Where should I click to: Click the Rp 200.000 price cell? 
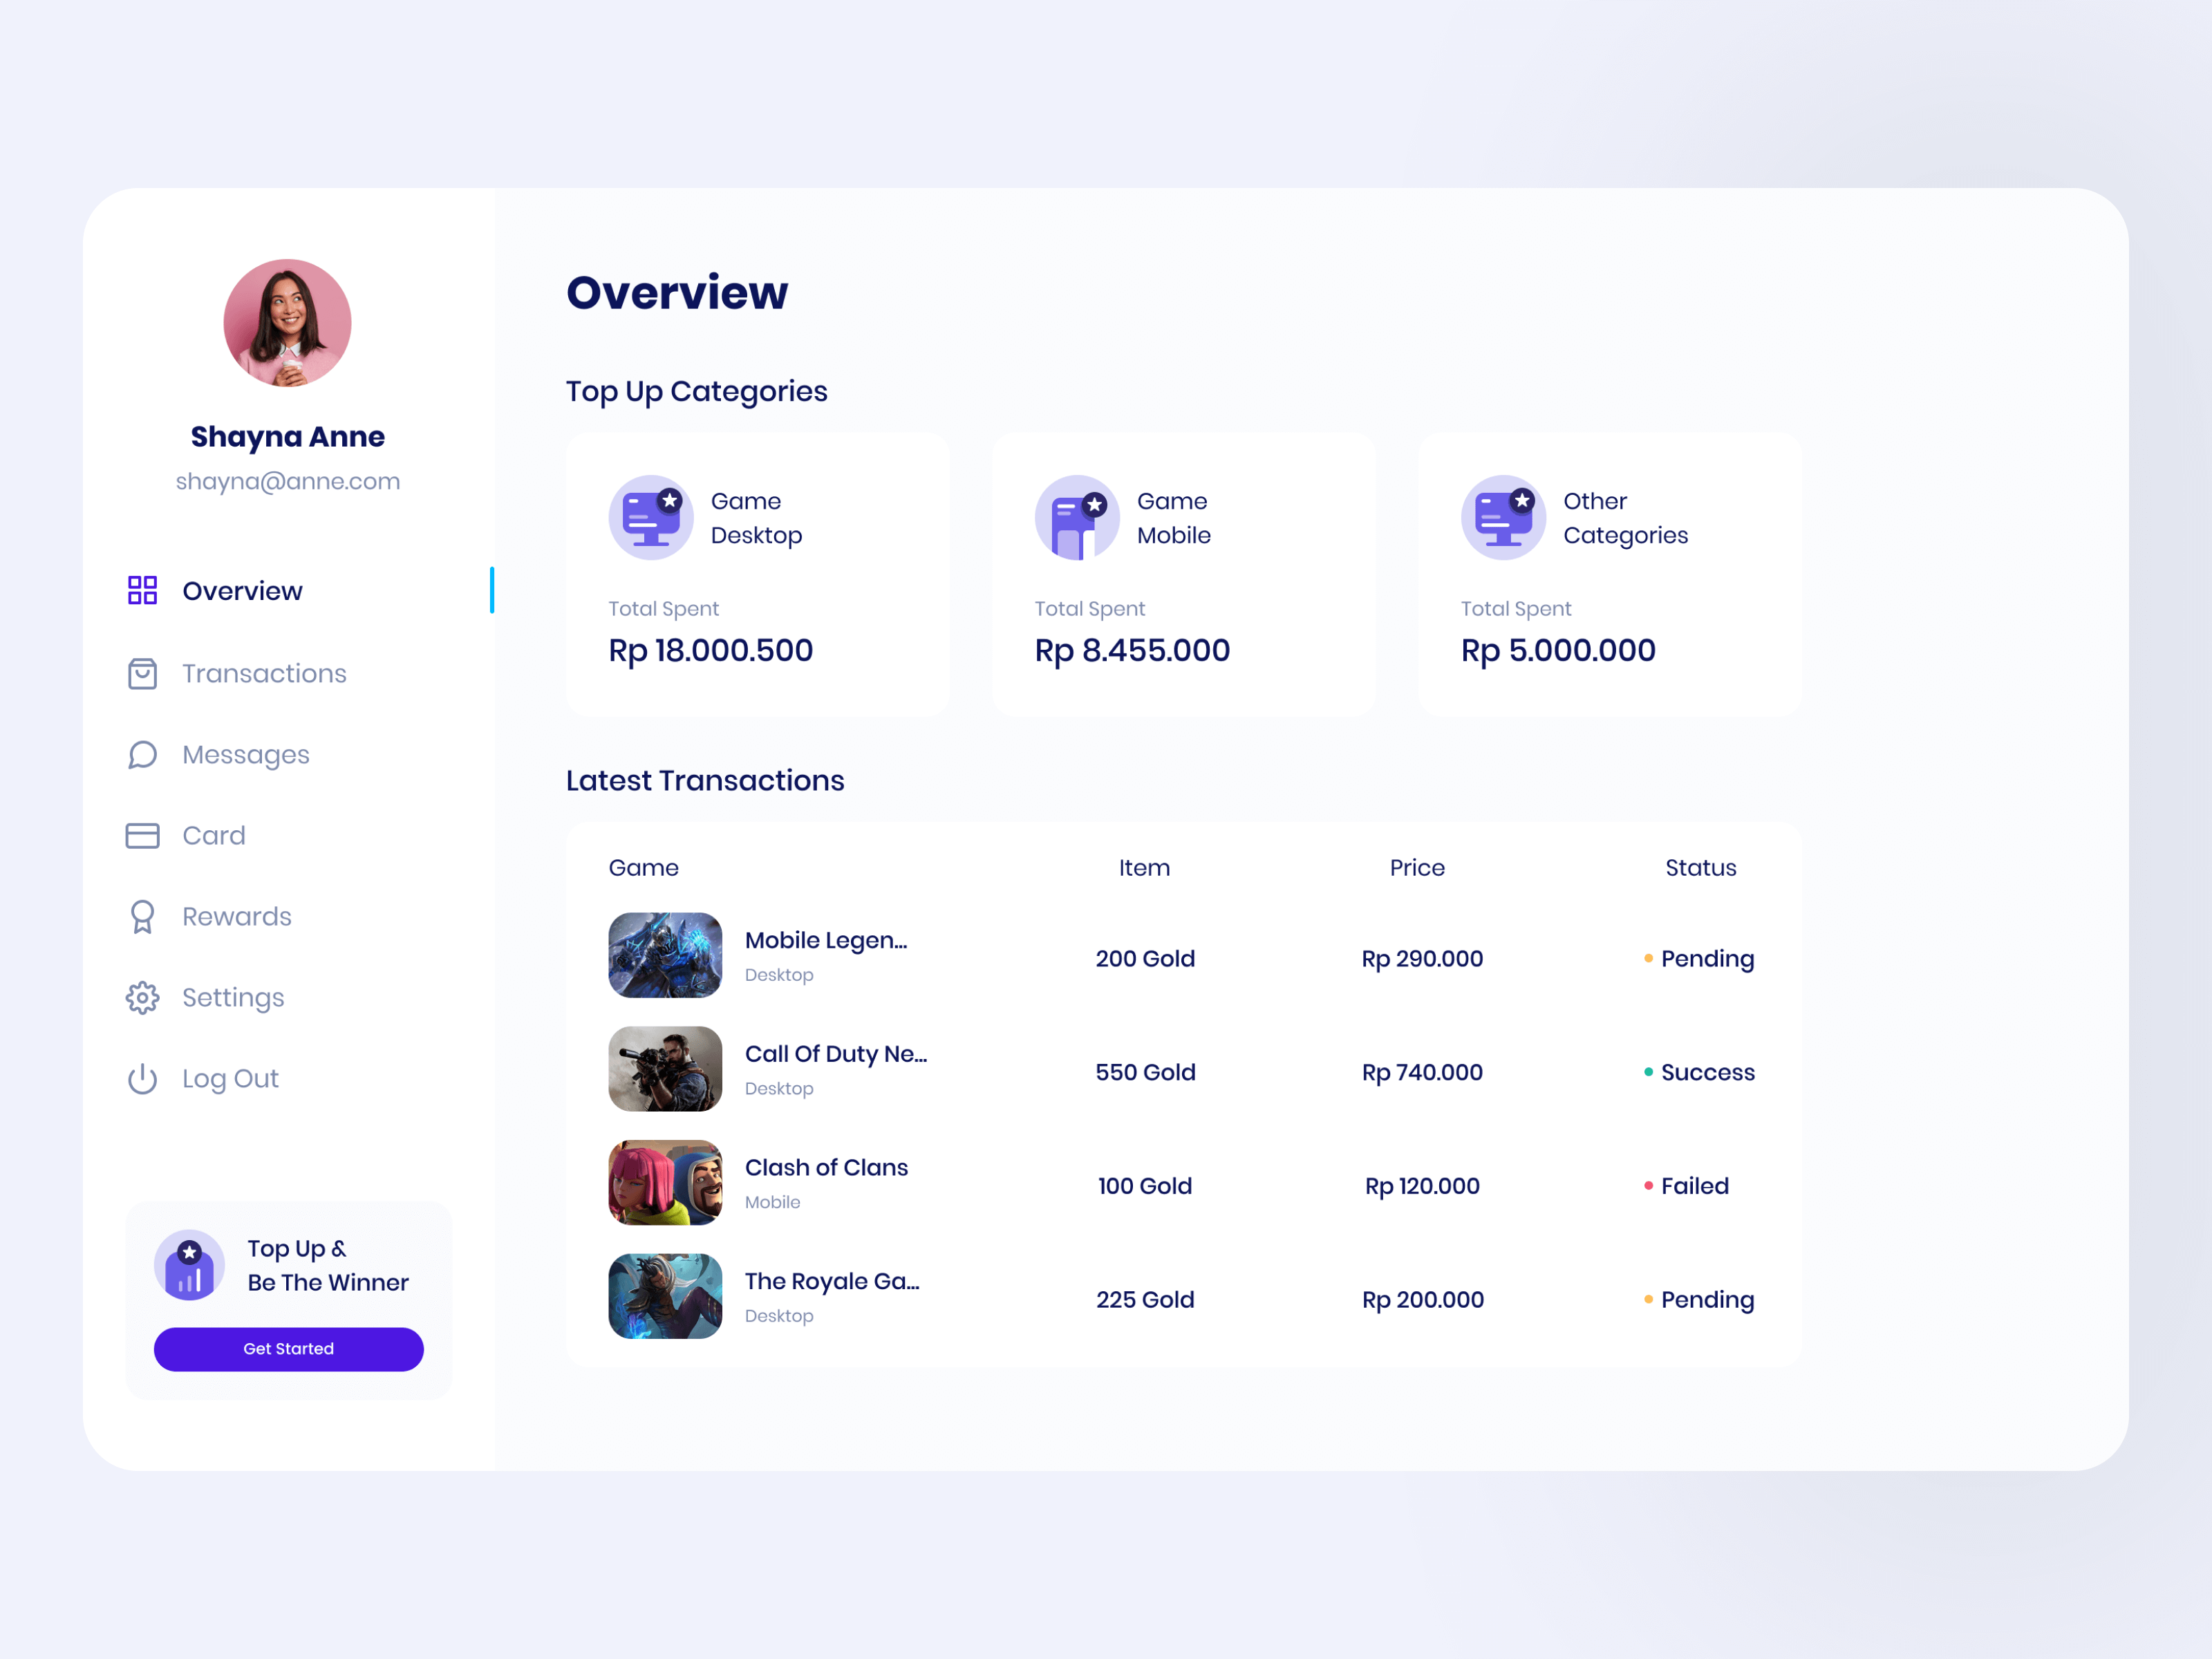(x=1422, y=1299)
